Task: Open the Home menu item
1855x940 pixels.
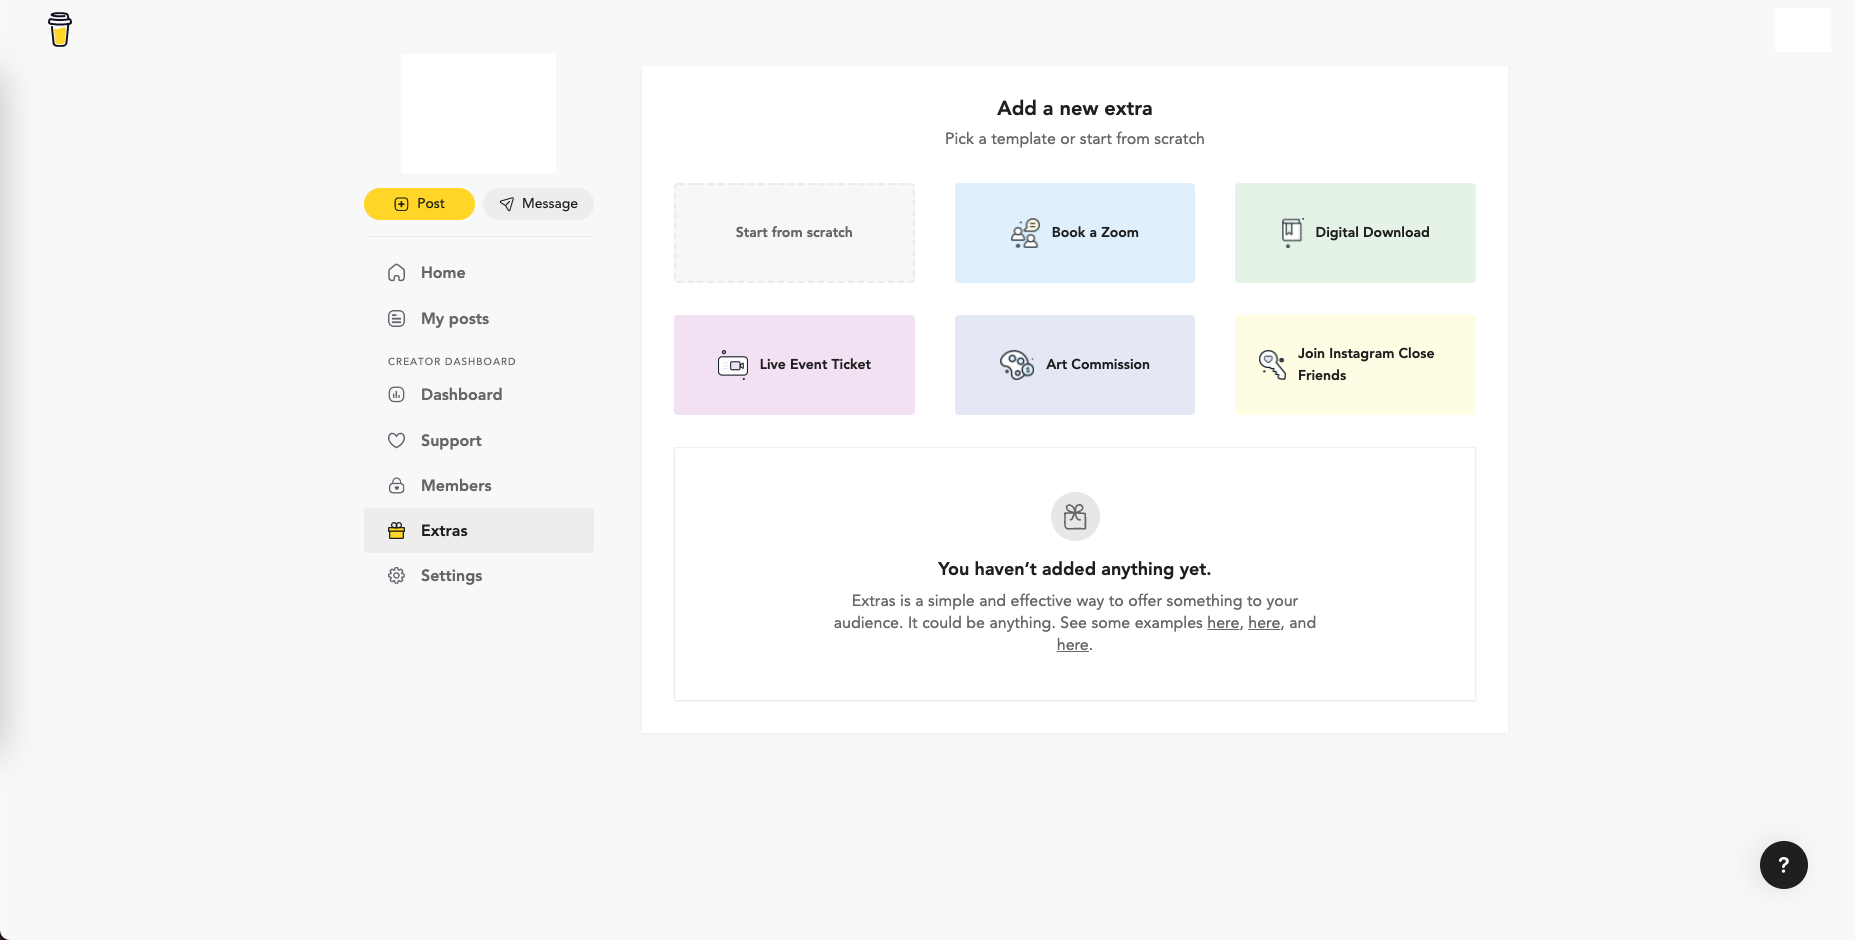Action: tap(479, 272)
